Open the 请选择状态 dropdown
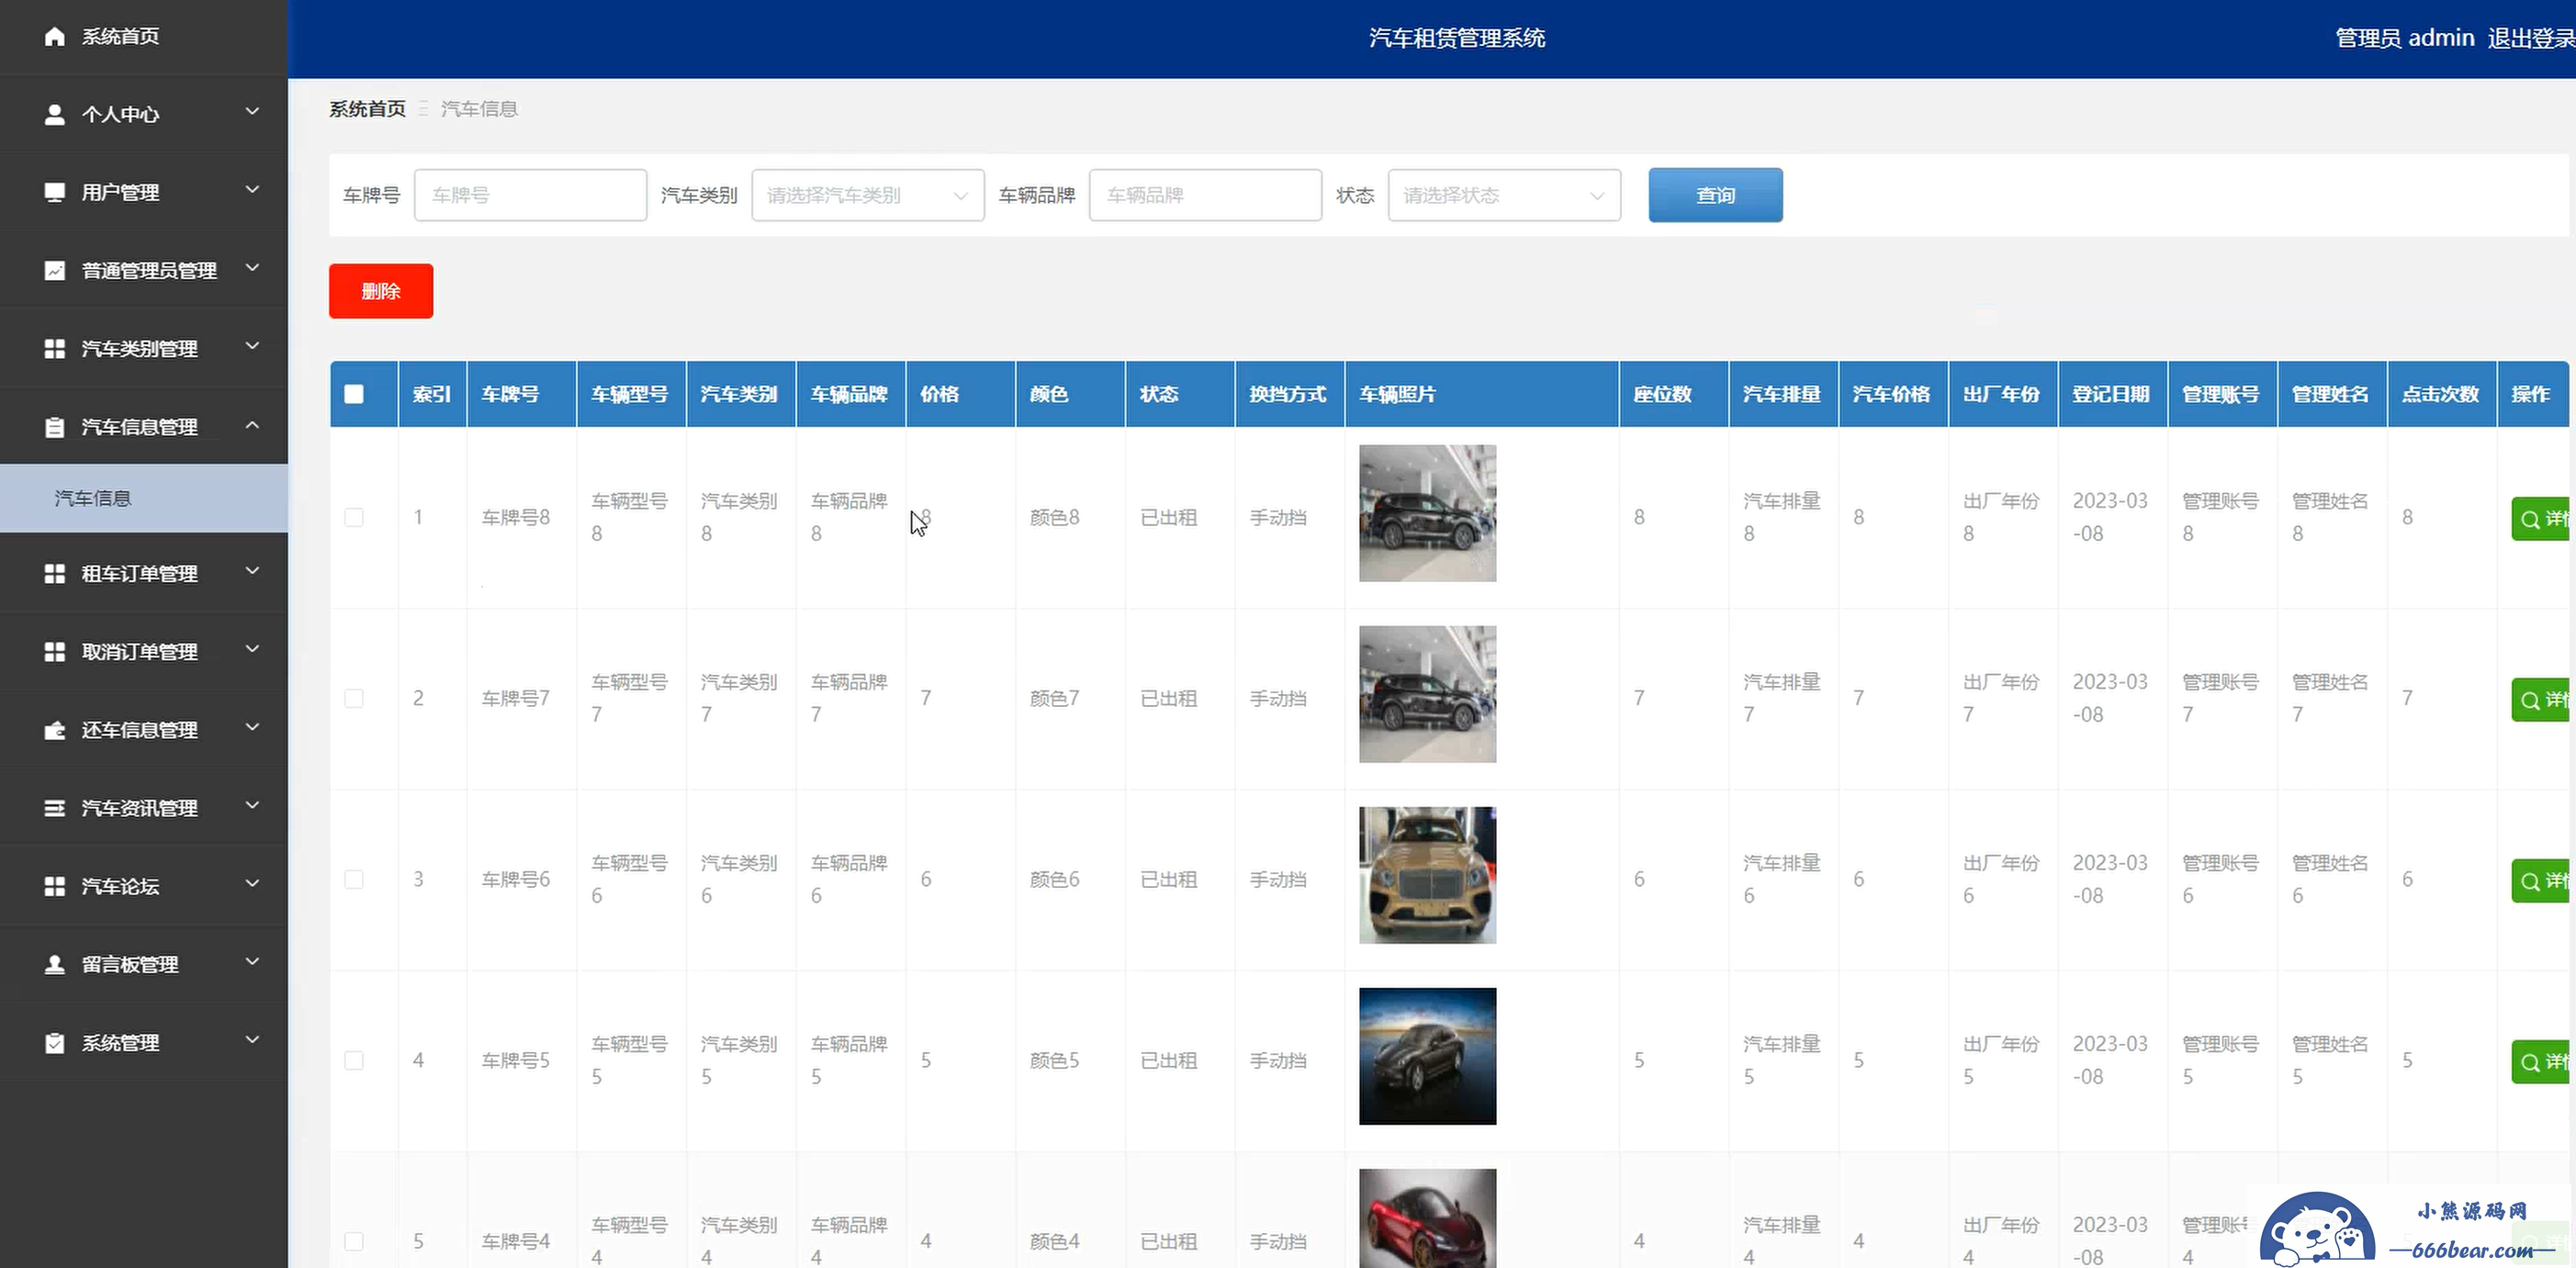 [1504, 195]
